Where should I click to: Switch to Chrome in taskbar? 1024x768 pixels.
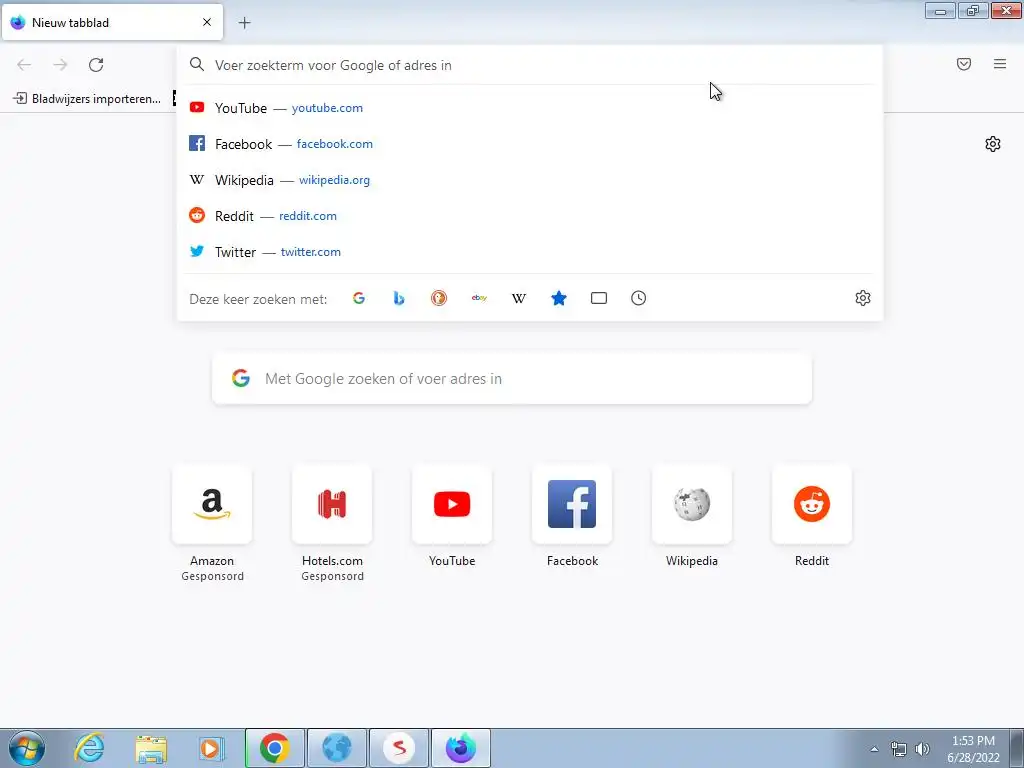(x=275, y=748)
